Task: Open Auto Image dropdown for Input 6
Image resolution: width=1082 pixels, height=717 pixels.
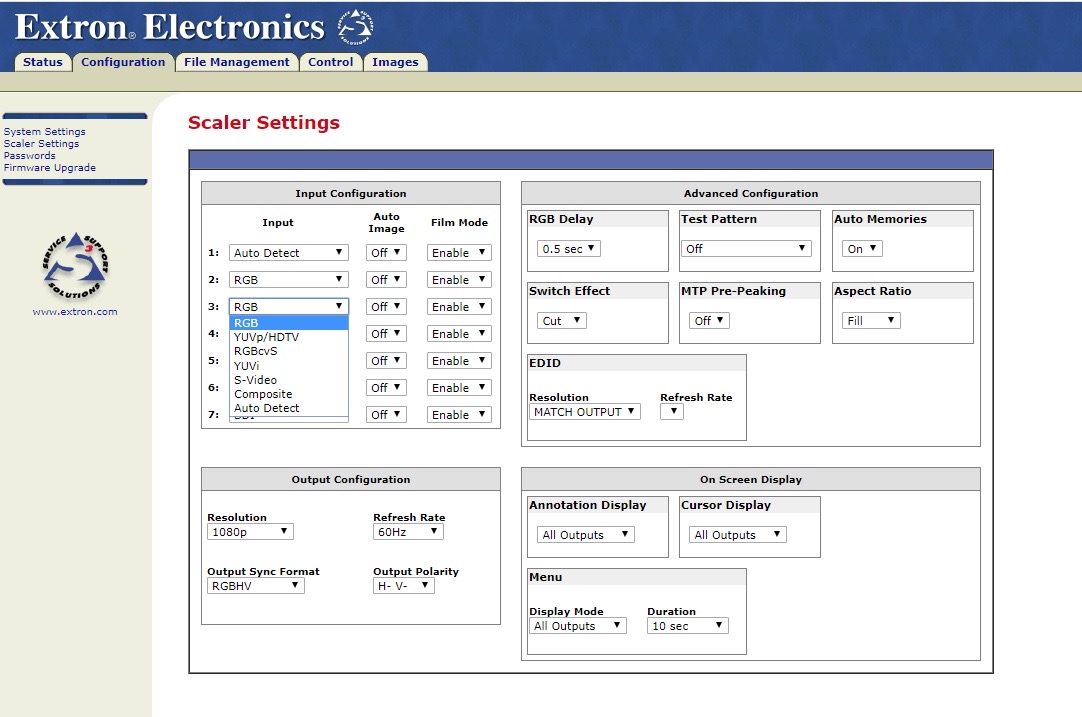Action: coord(386,387)
